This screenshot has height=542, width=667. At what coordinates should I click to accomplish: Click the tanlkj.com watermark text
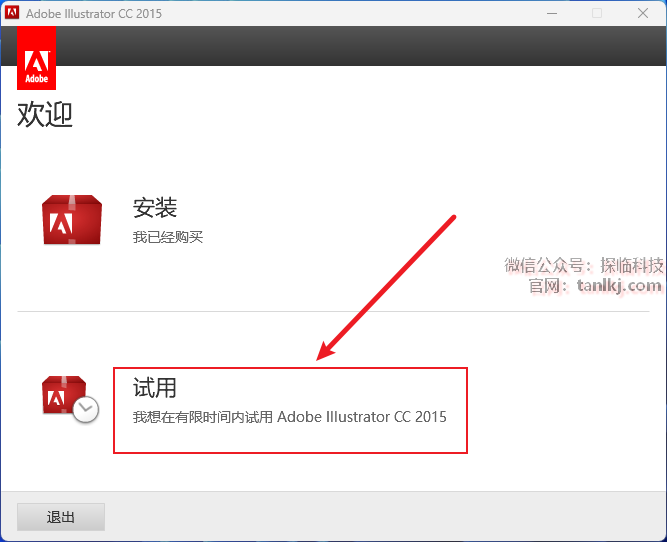(x=619, y=286)
